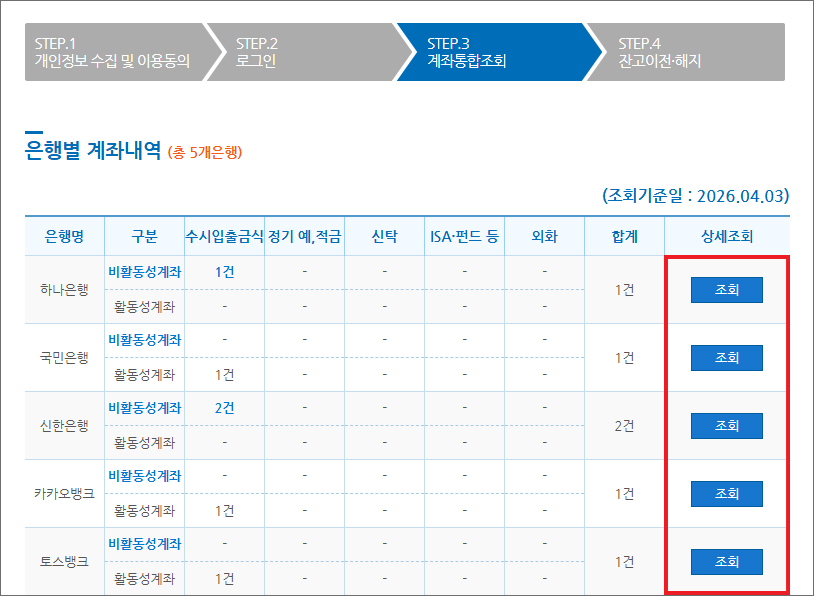Click 하나은행 비활성계좌 수시입출금식 1건
The height and width of the screenshot is (596, 814).
[224, 272]
